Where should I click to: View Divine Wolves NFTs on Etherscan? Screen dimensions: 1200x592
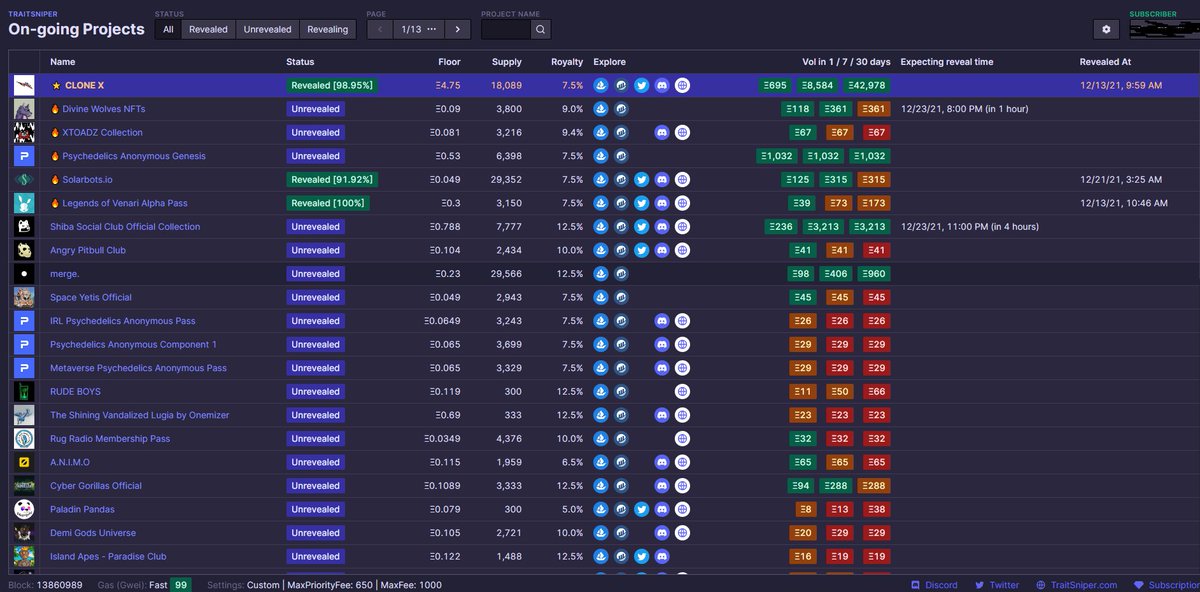(620, 108)
